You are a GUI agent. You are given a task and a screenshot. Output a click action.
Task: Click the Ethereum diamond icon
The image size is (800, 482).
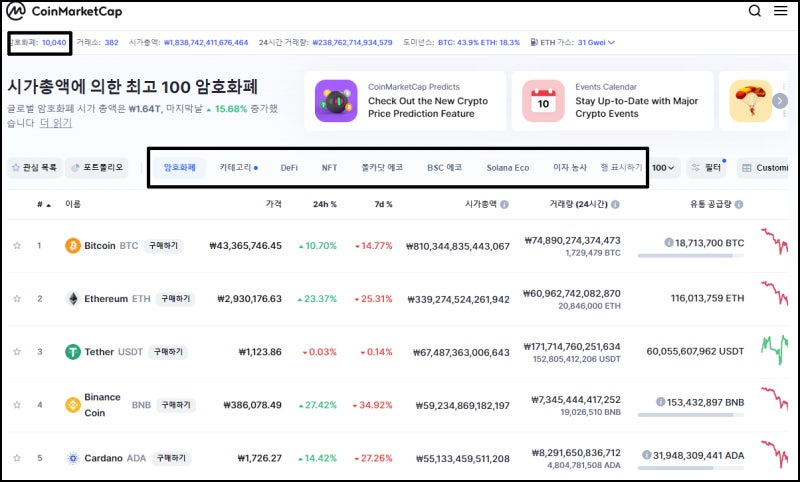(x=73, y=298)
